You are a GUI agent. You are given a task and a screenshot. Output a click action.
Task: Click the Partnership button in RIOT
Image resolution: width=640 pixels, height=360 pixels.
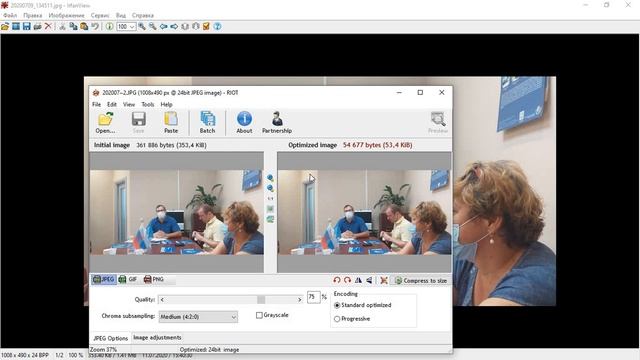pos(277,122)
